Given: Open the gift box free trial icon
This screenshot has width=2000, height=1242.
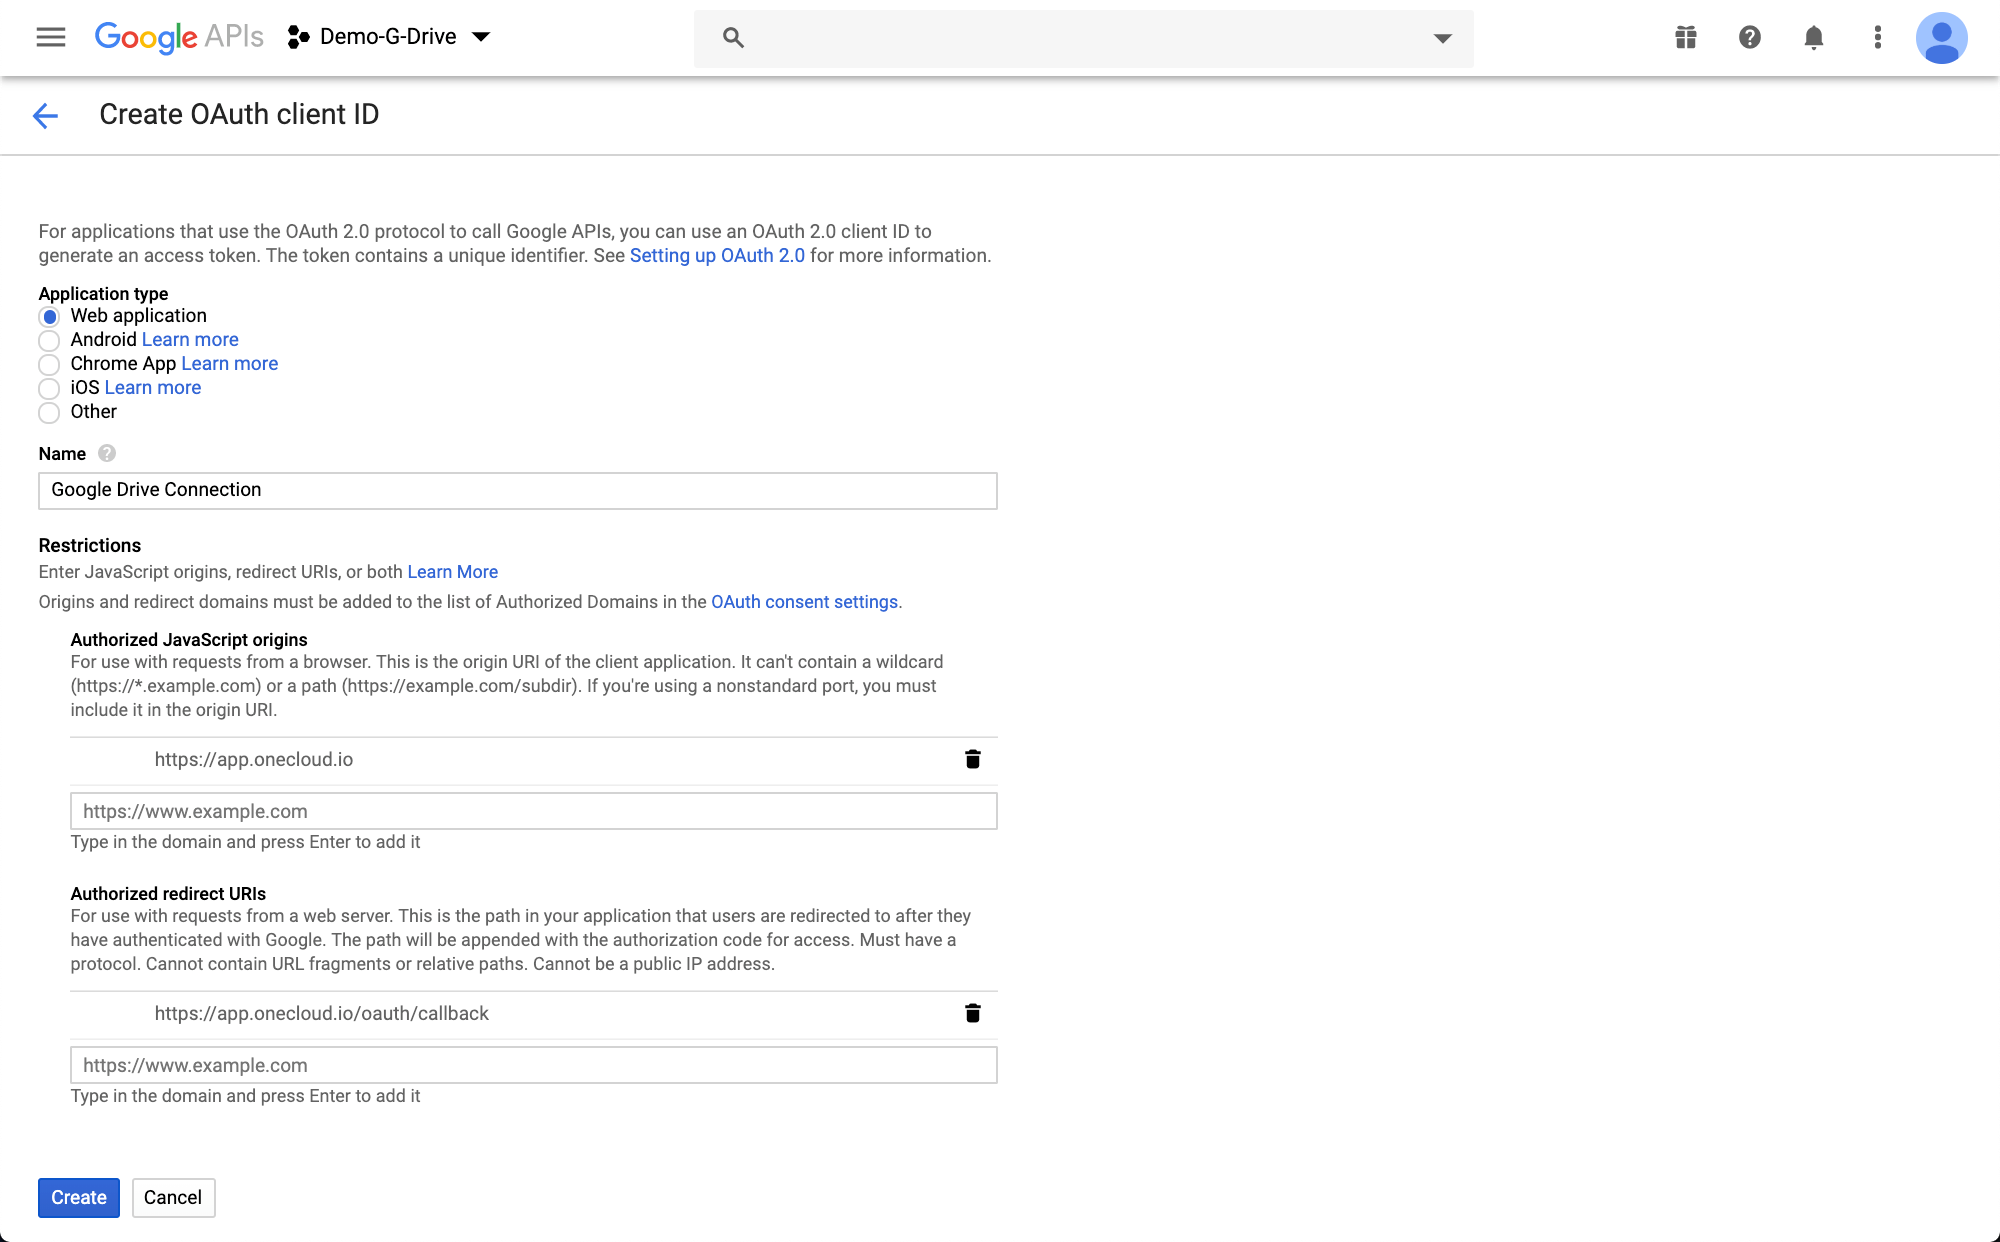Looking at the screenshot, I should [x=1686, y=37].
